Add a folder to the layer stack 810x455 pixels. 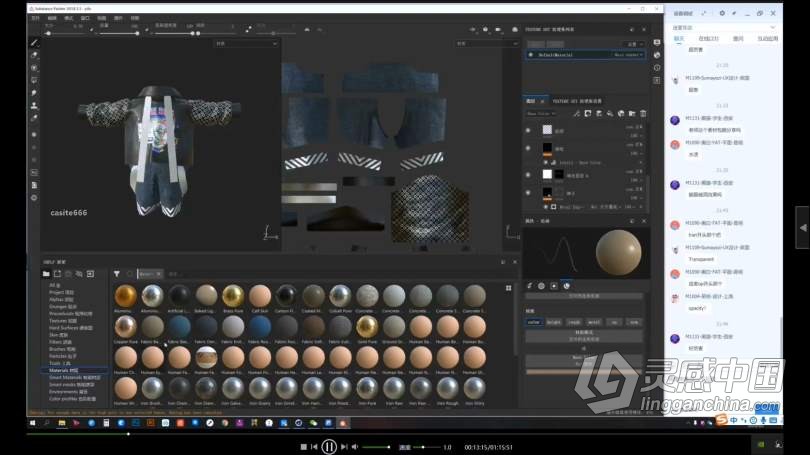pos(632,114)
